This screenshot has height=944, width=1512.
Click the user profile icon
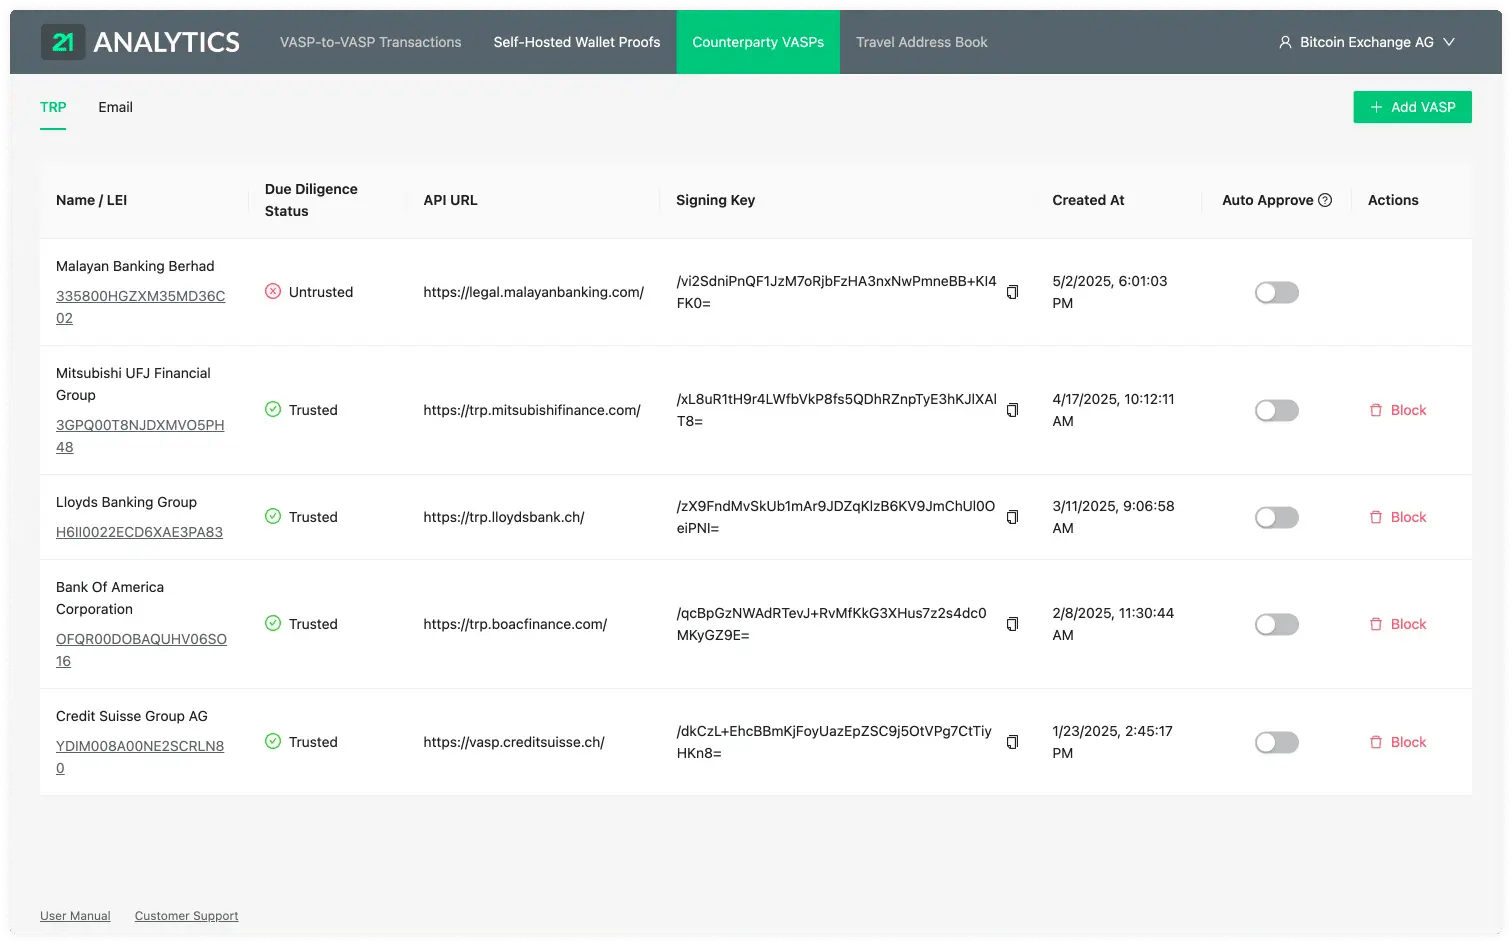point(1285,42)
